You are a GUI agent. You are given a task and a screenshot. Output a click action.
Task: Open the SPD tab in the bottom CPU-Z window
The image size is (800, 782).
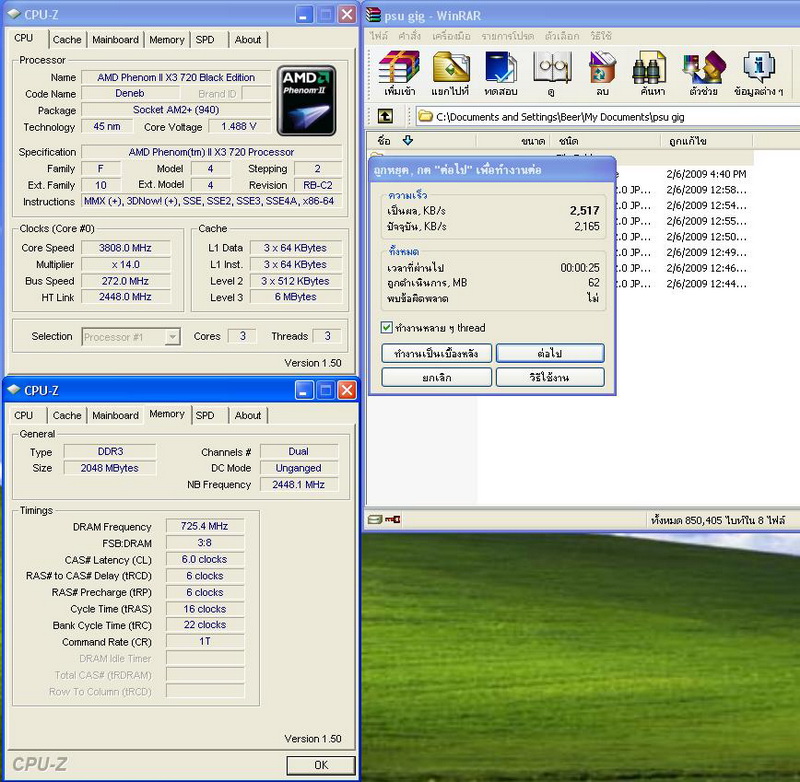point(205,415)
